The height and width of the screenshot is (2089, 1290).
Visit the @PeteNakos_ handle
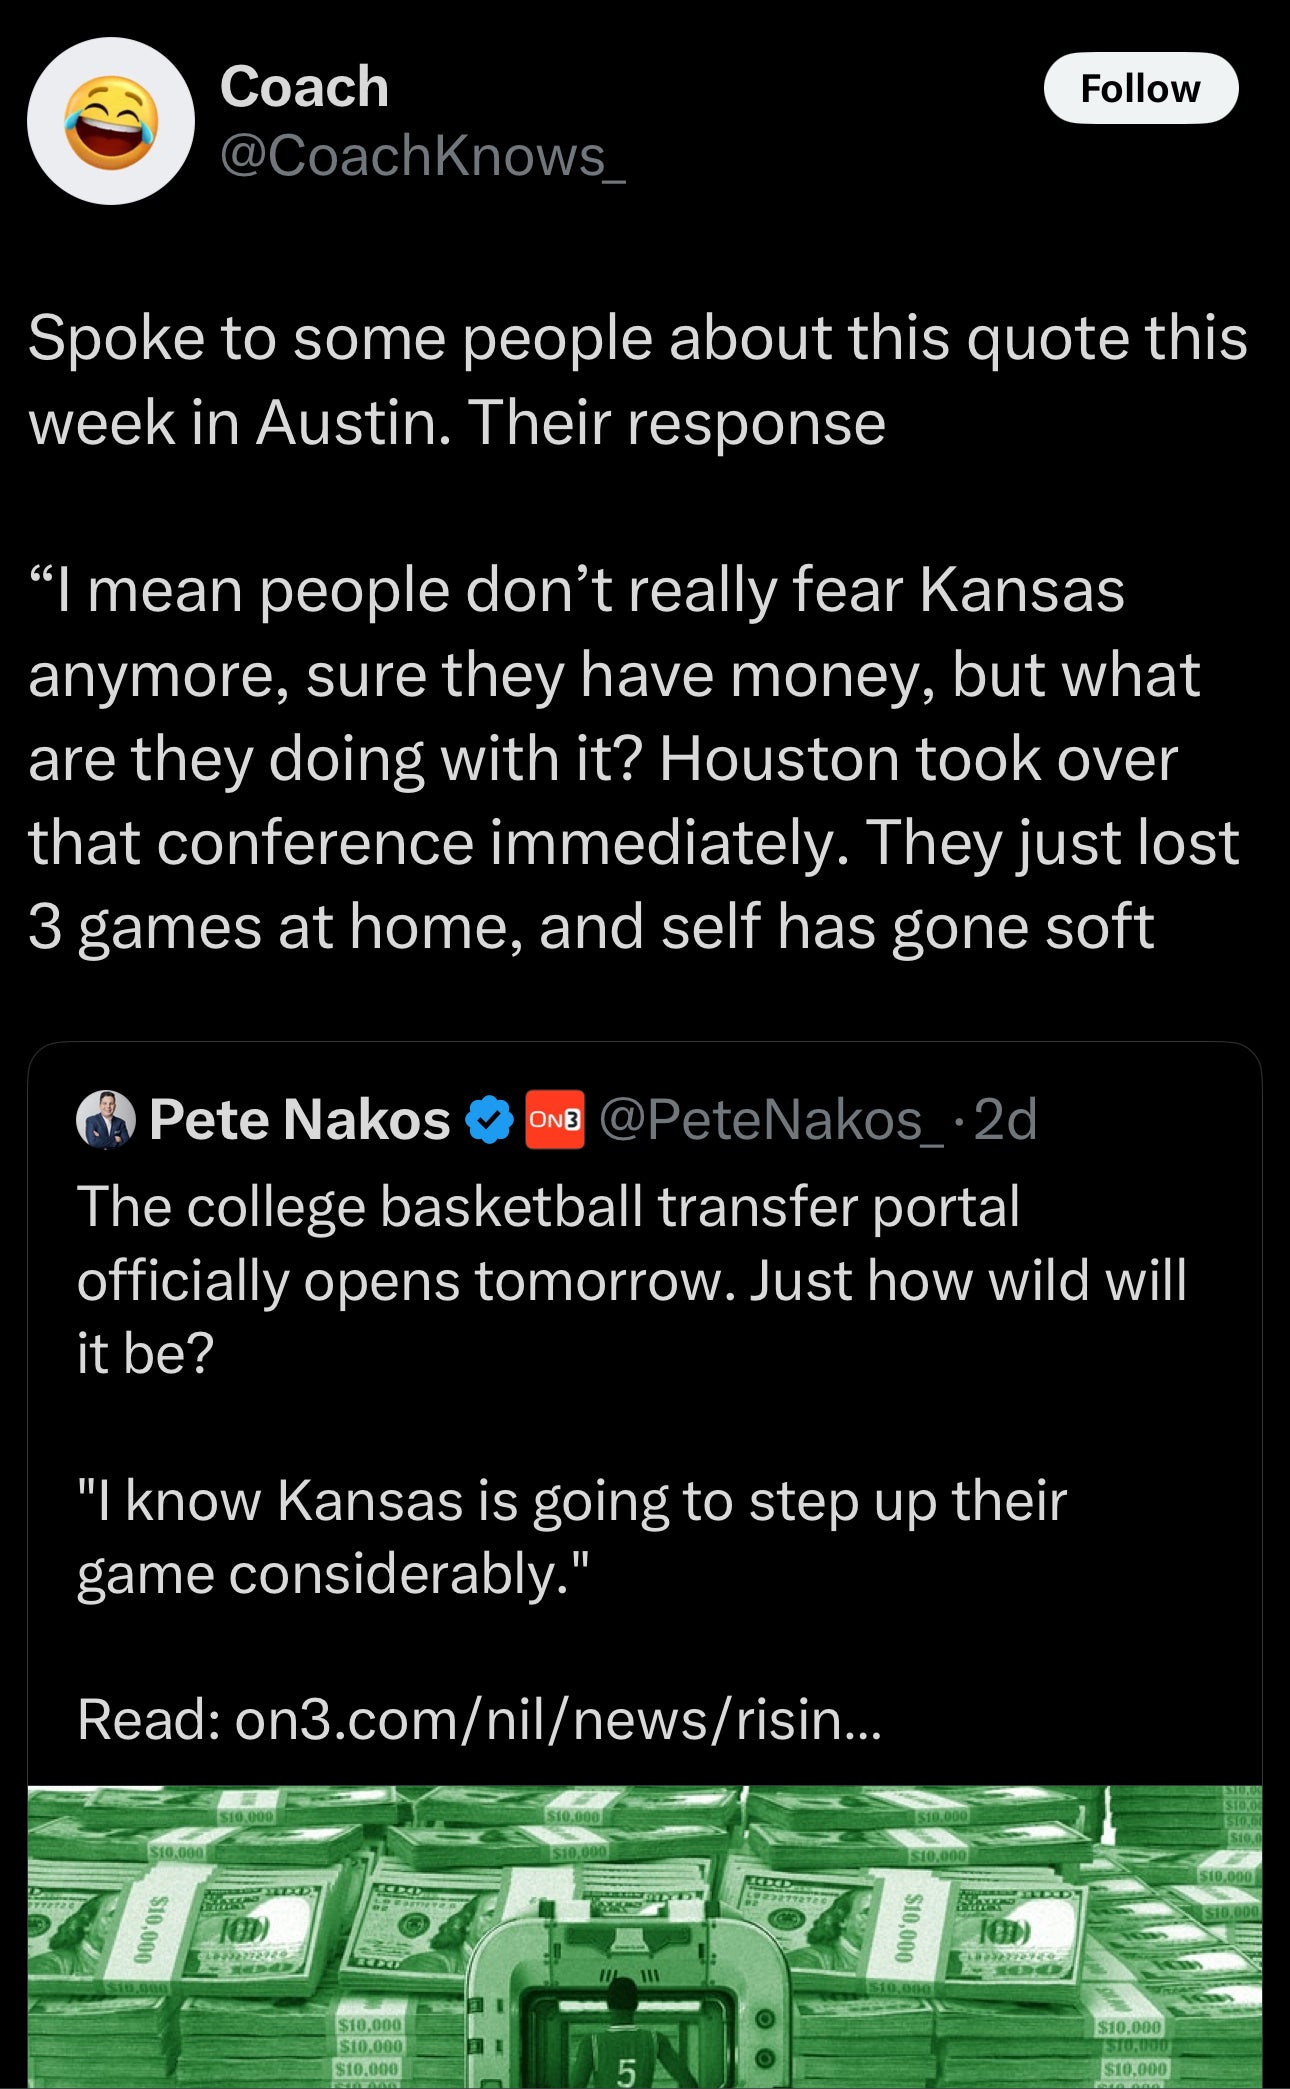click(770, 1119)
